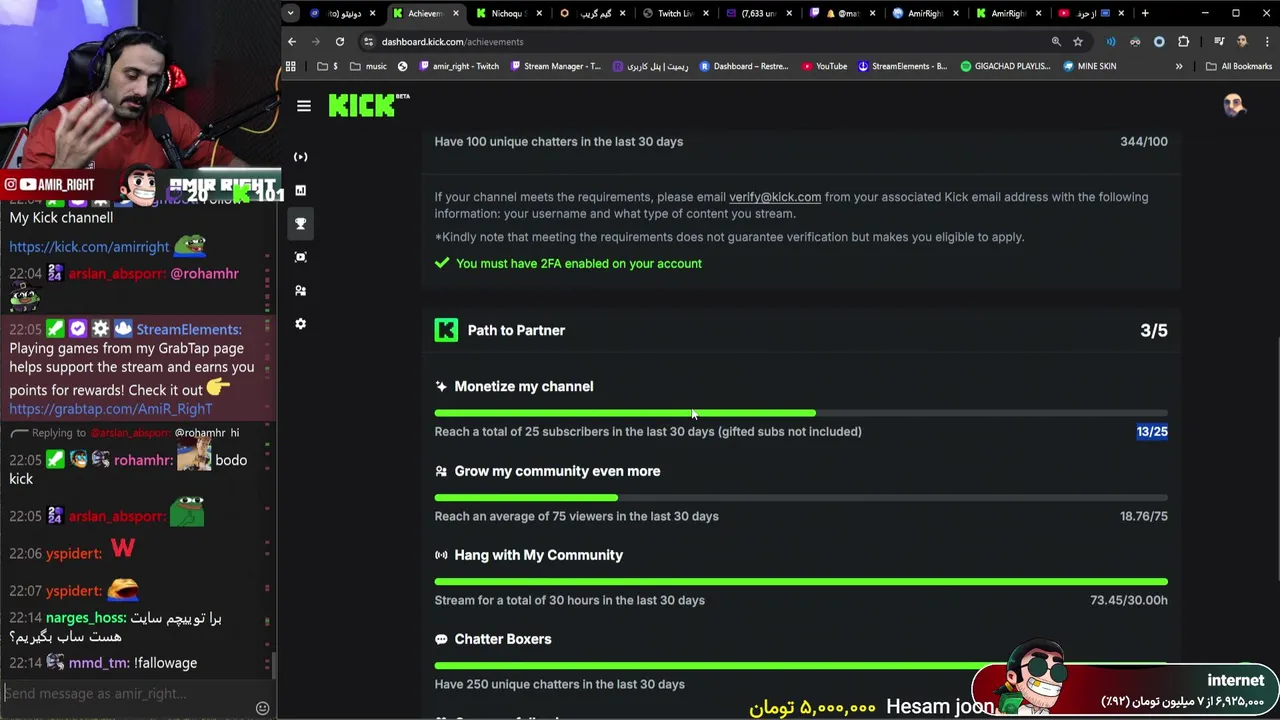
Task: Click the 73.45/30.00h stream hours value
Action: click(1129, 600)
